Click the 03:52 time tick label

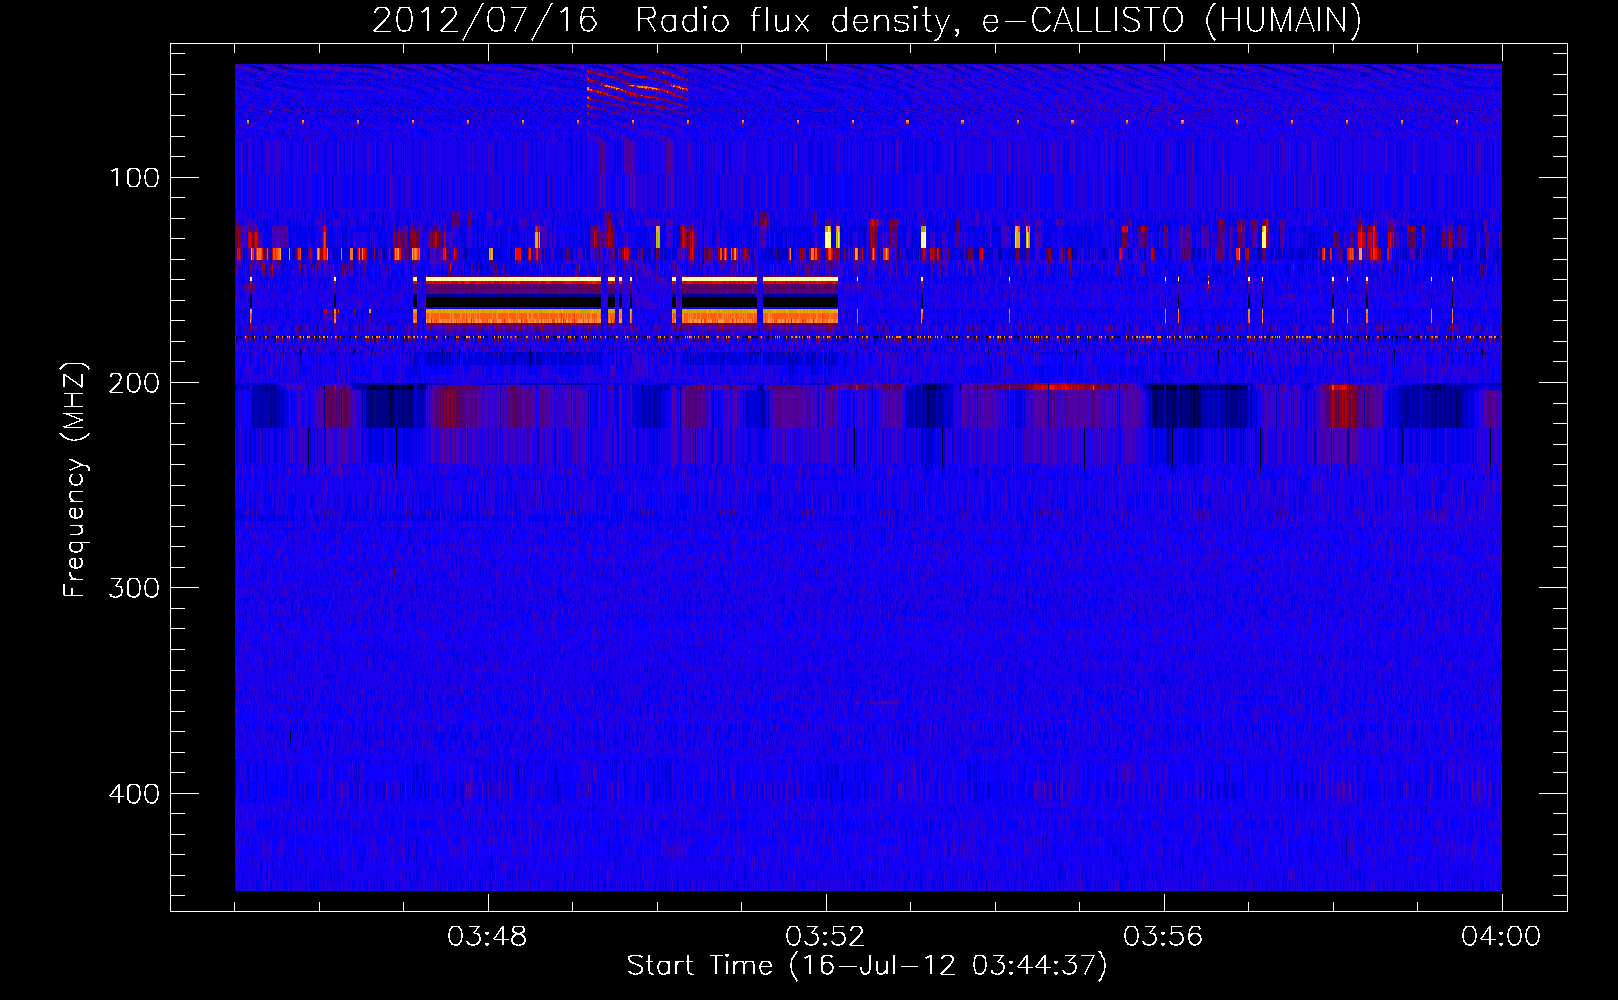pyautogui.click(x=825, y=937)
